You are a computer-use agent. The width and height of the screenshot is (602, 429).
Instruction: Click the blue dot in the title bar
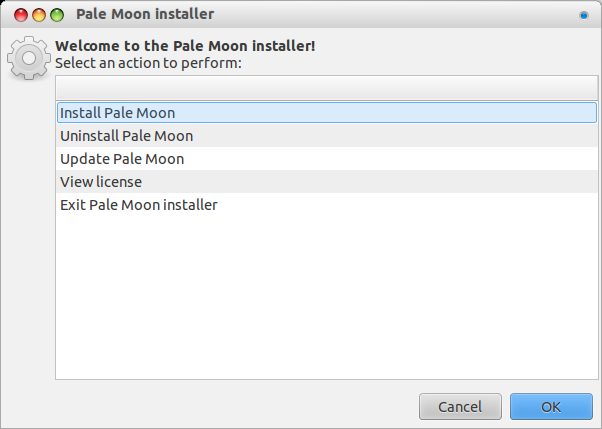coord(584,16)
